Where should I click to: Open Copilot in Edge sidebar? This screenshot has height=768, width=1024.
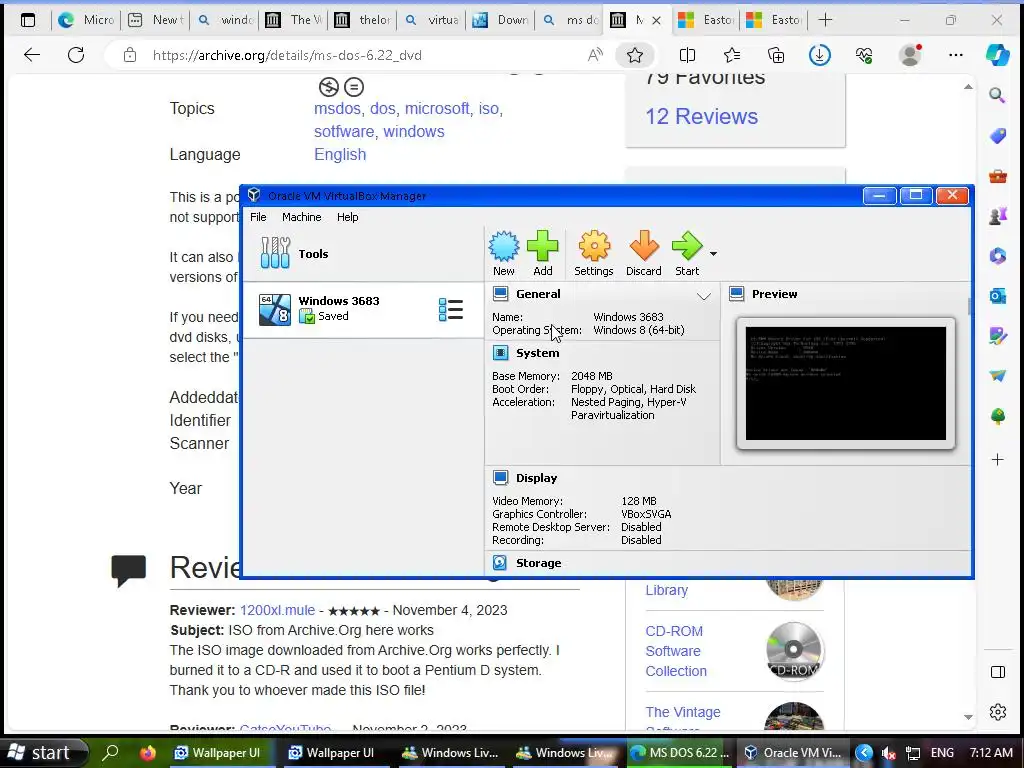tap(997, 55)
